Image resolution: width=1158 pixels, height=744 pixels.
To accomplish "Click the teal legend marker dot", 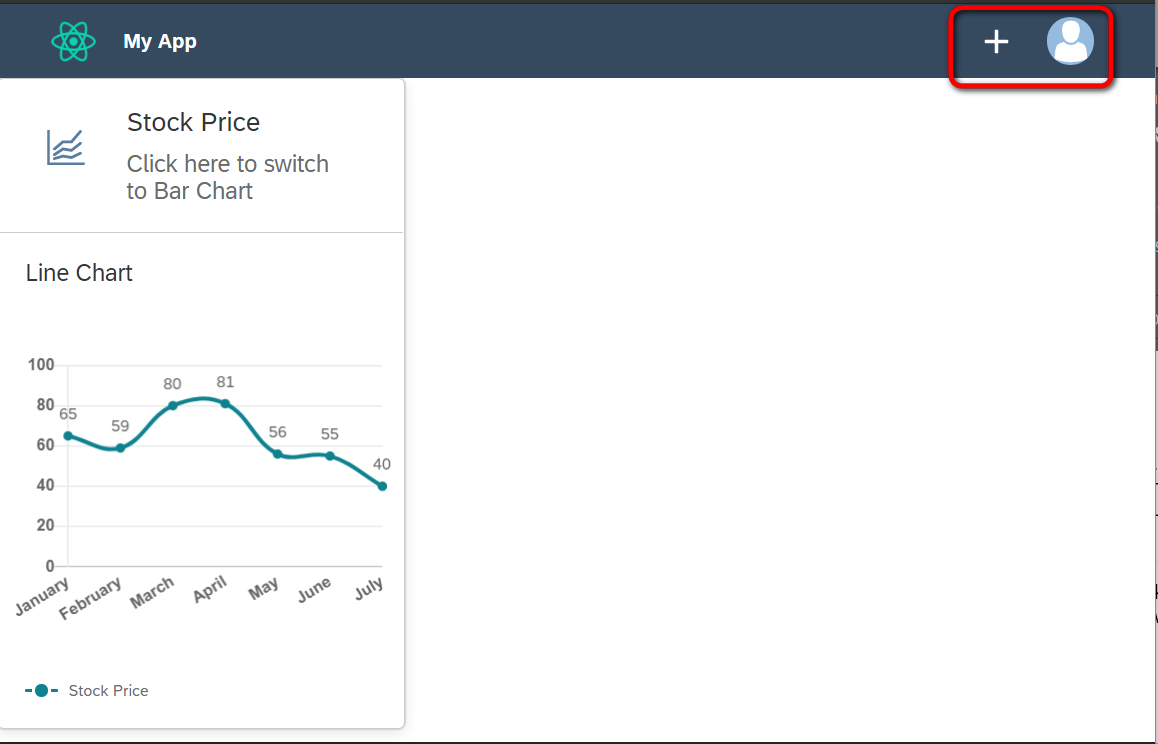I will pyautogui.click(x=41, y=690).
